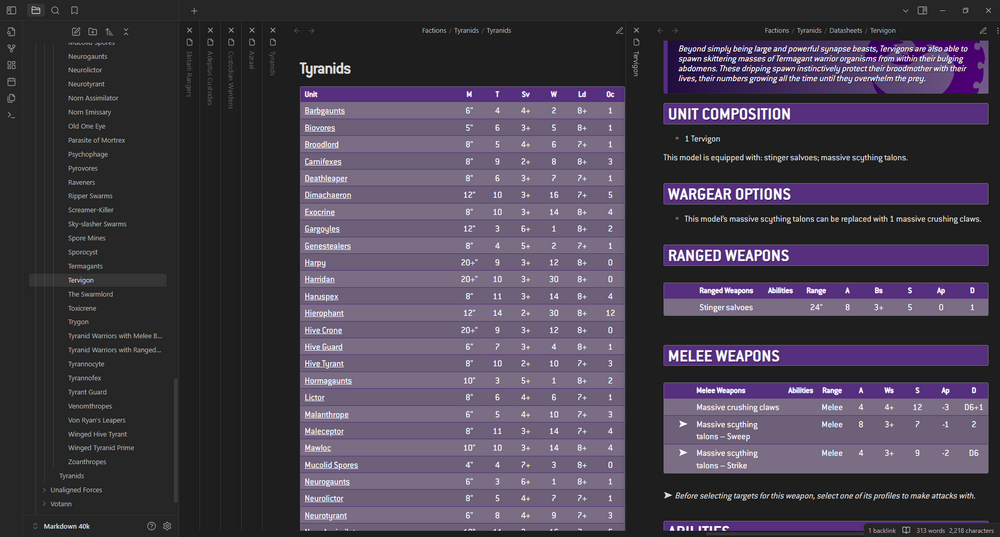Screen dimensions: 1000x537
Task: Open a new tab with plus icon
Action: (194, 10)
